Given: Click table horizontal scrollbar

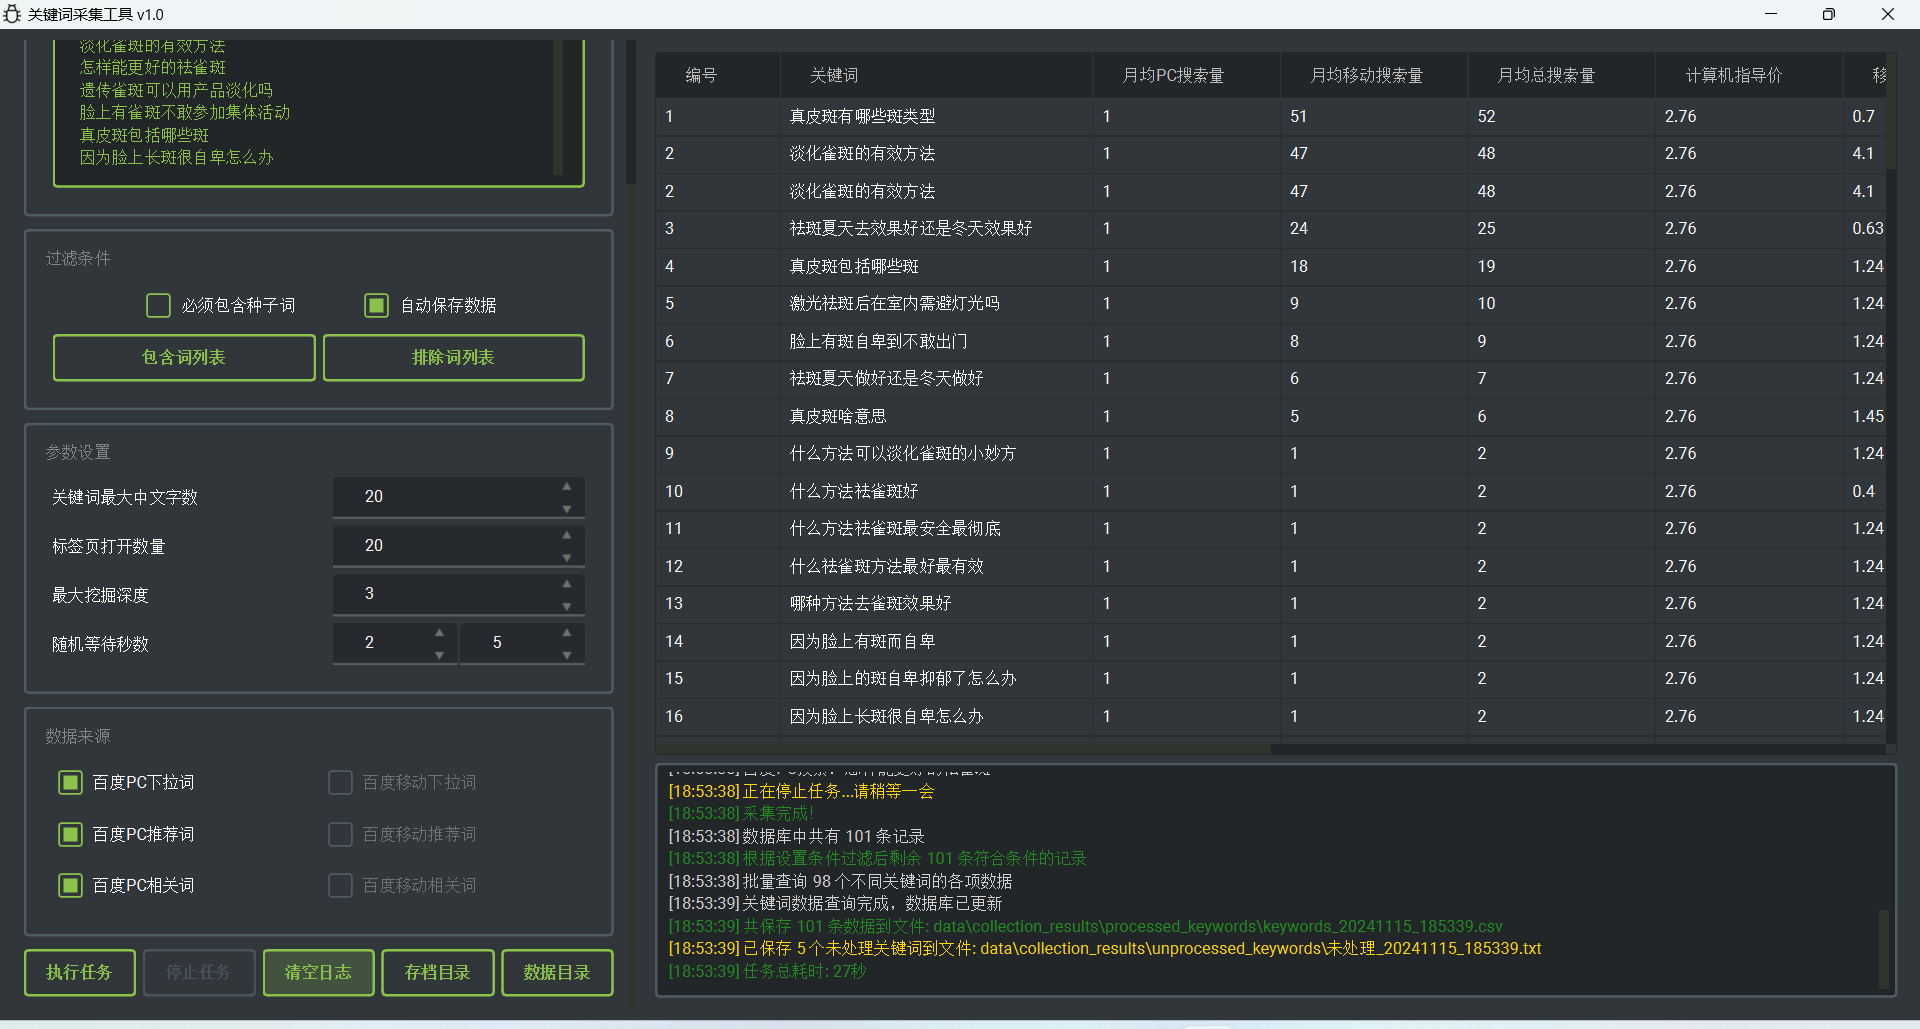Looking at the screenshot, I should [963, 748].
